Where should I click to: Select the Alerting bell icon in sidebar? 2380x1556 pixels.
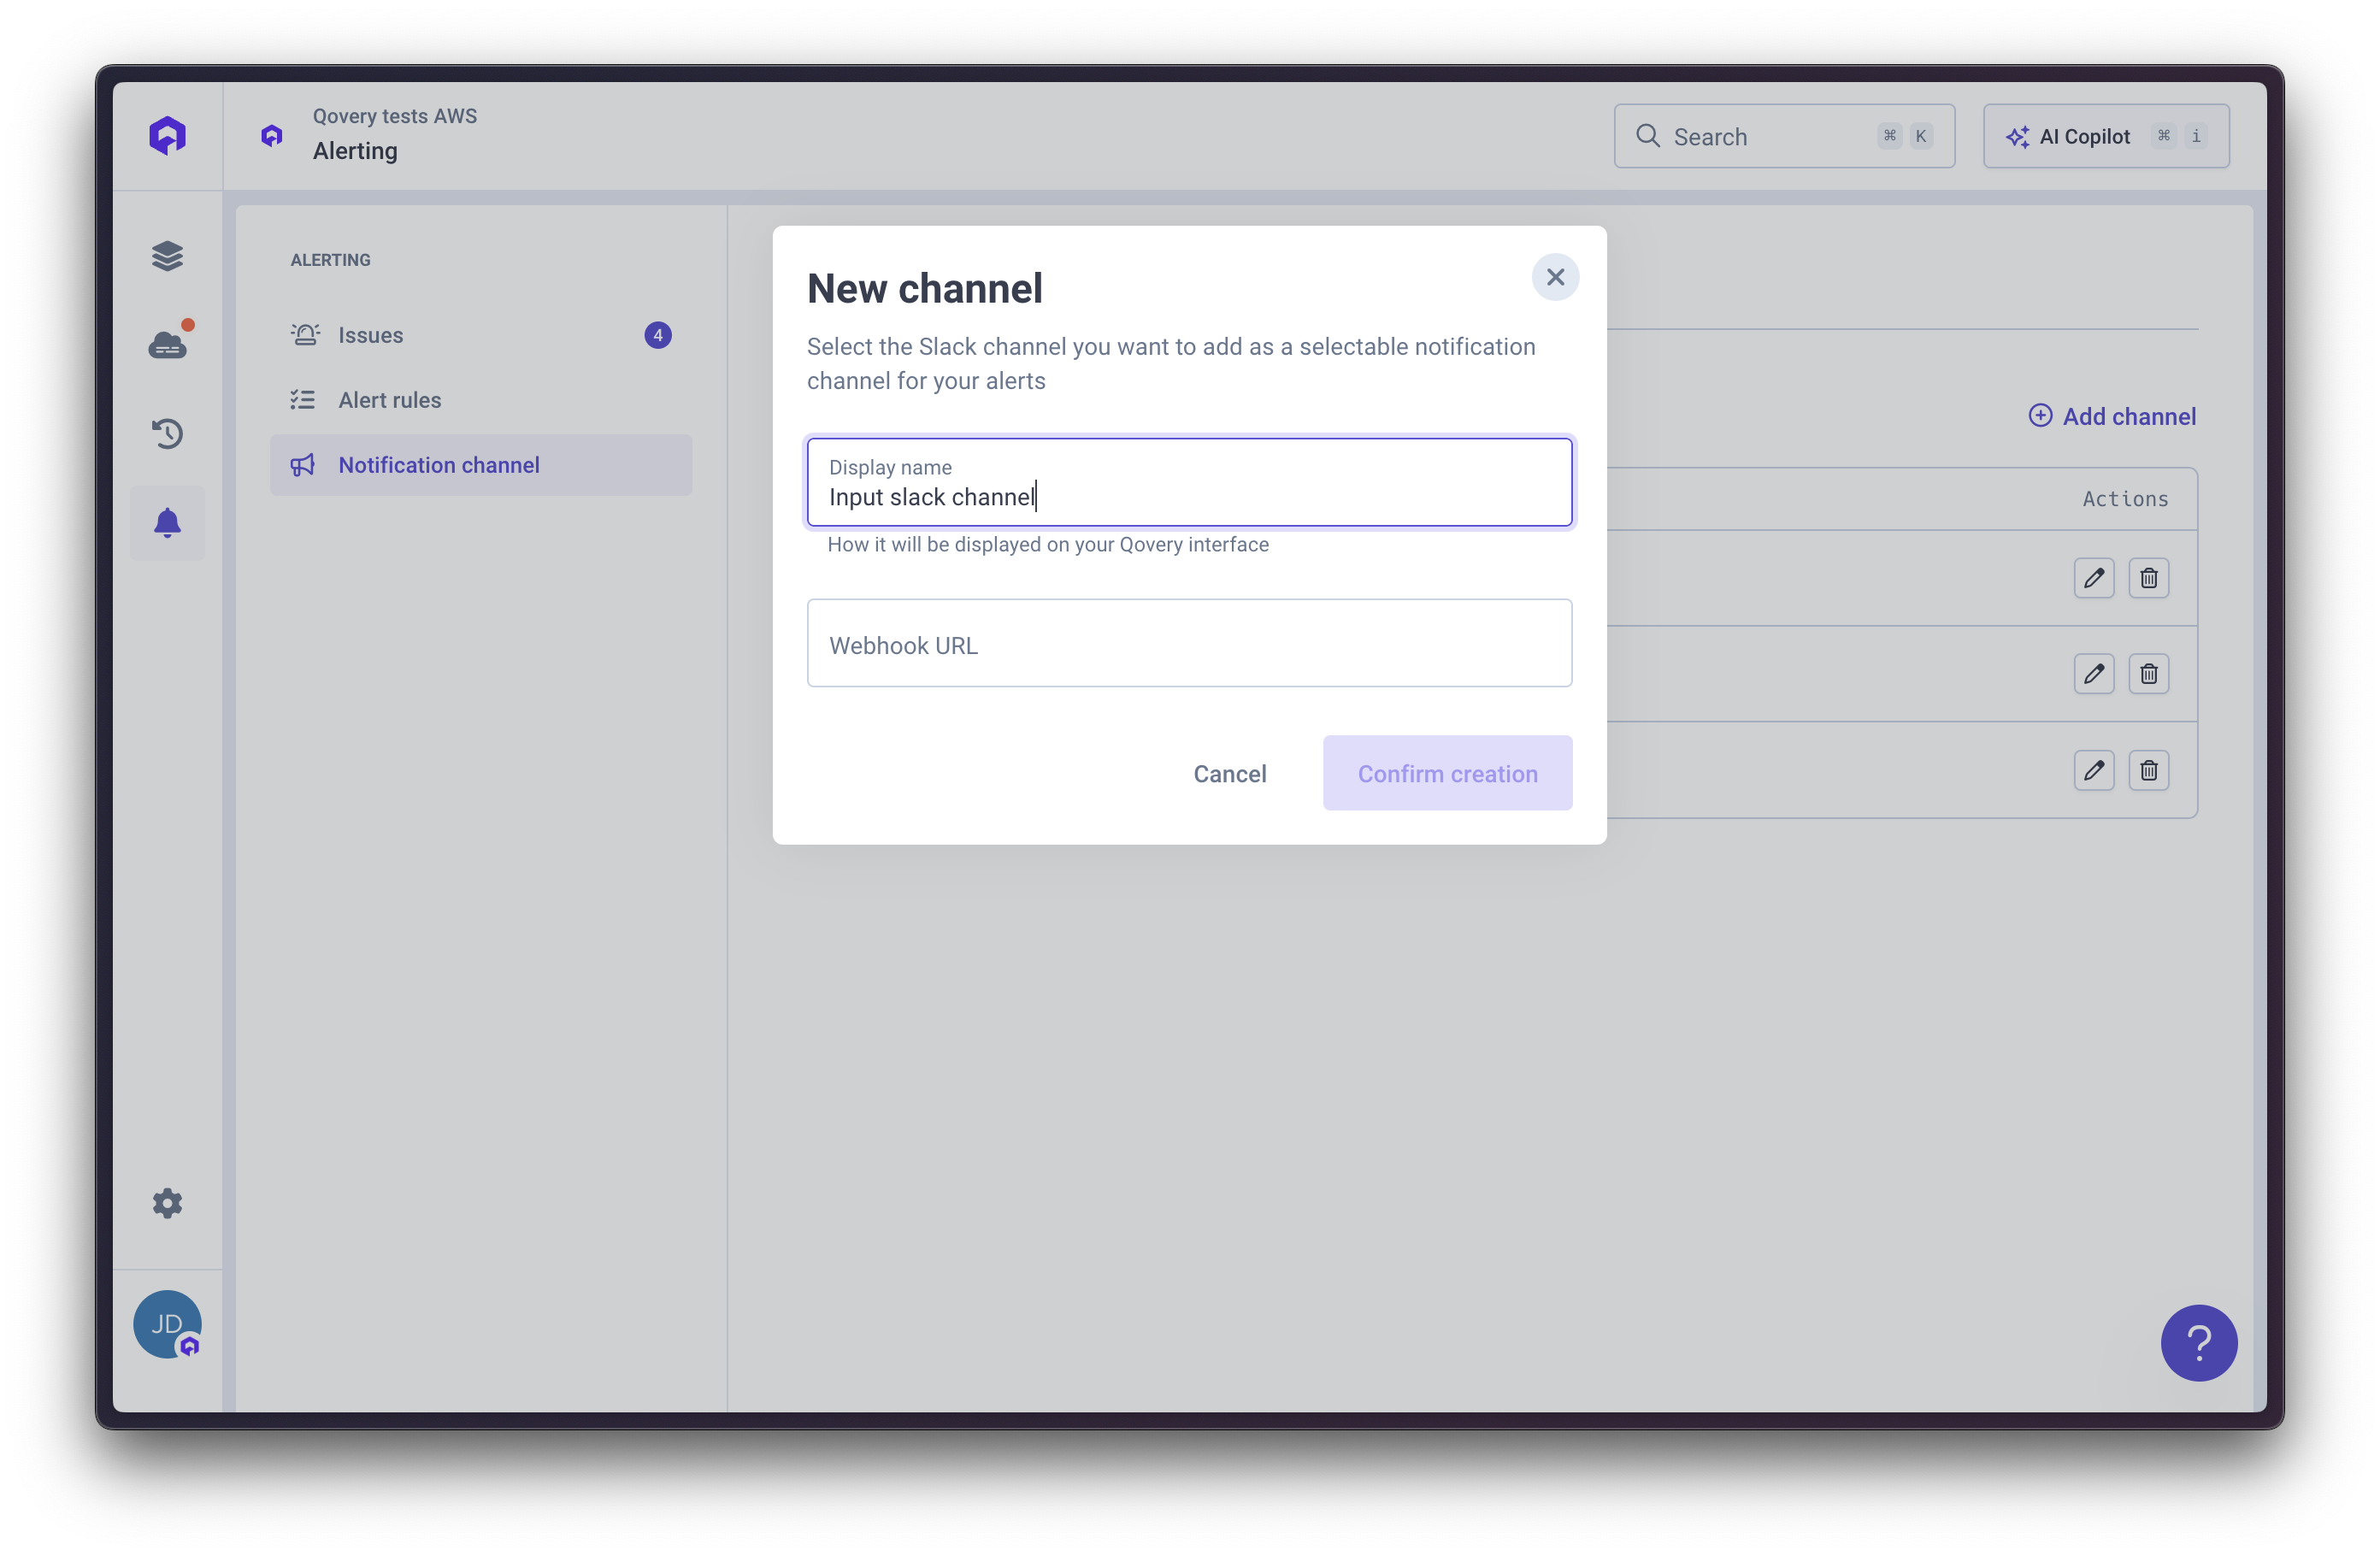[x=167, y=522]
